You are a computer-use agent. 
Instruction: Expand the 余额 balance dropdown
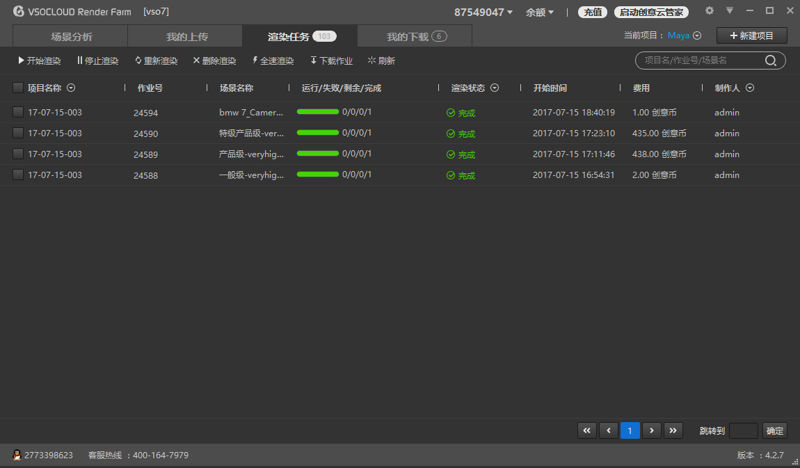pos(539,12)
